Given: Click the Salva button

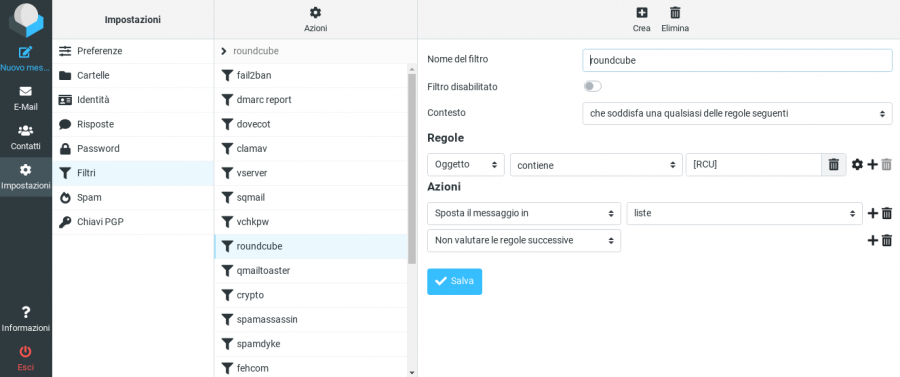Looking at the screenshot, I should click(454, 281).
